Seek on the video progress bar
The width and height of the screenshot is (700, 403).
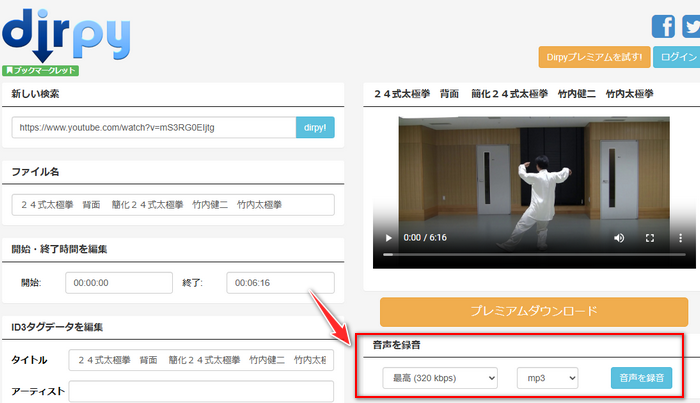(x=530, y=255)
